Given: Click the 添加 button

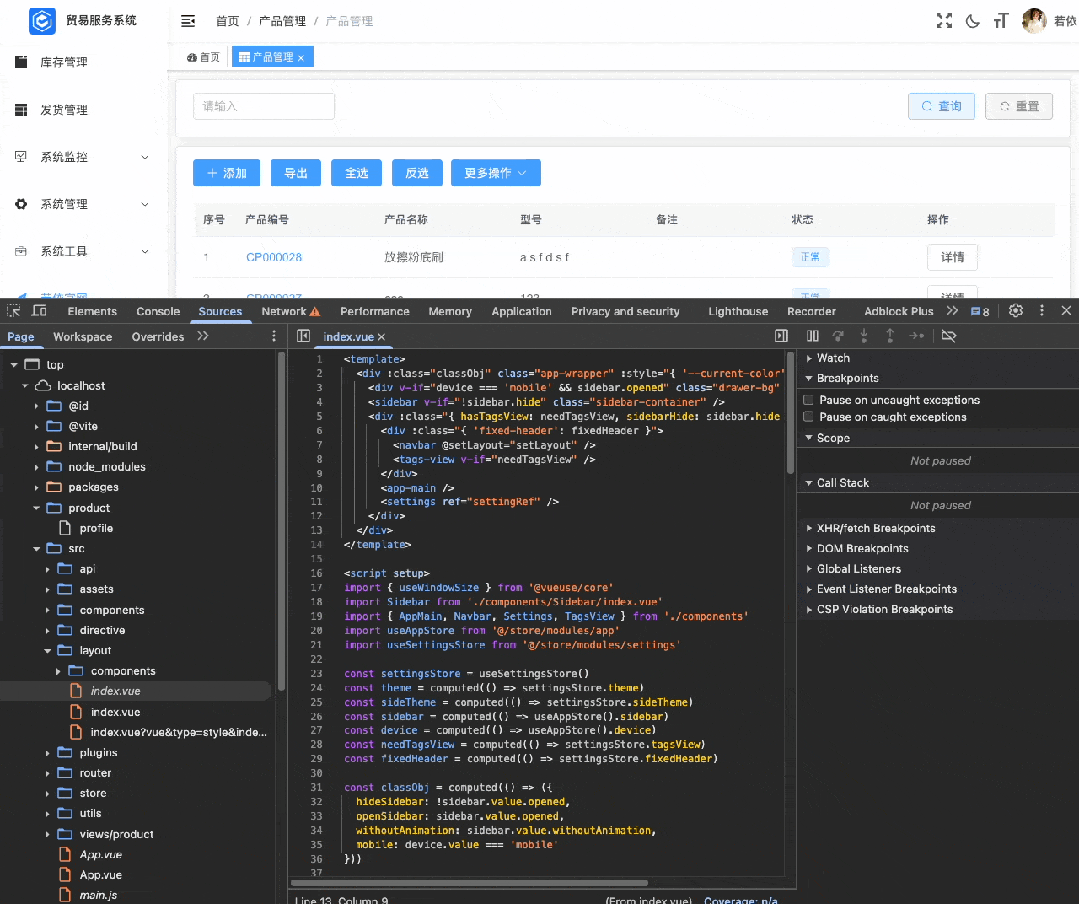Looking at the screenshot, I should [226, 173].
